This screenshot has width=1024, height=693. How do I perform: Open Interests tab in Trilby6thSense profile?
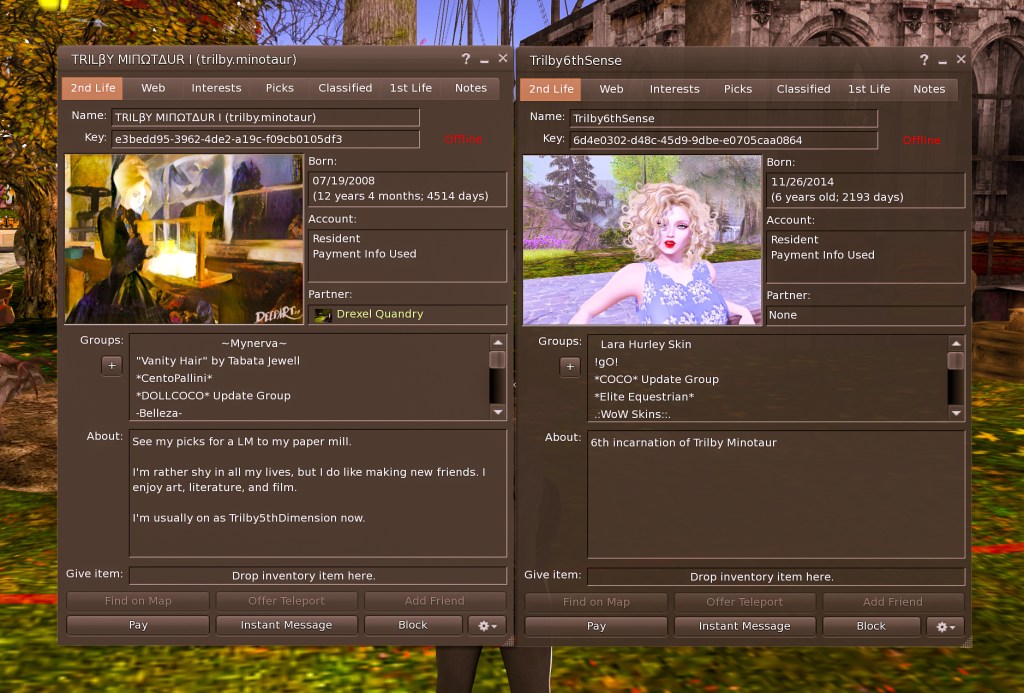675,89
